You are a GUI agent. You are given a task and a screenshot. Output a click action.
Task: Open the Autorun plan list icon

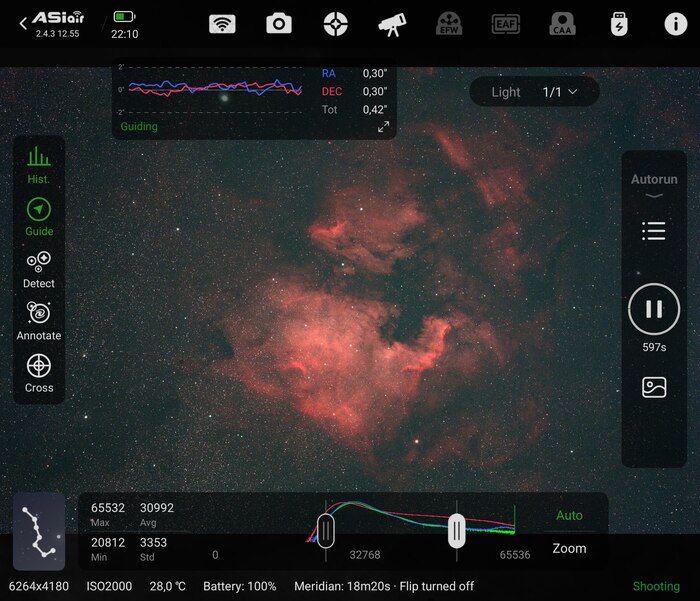[654, 231]
